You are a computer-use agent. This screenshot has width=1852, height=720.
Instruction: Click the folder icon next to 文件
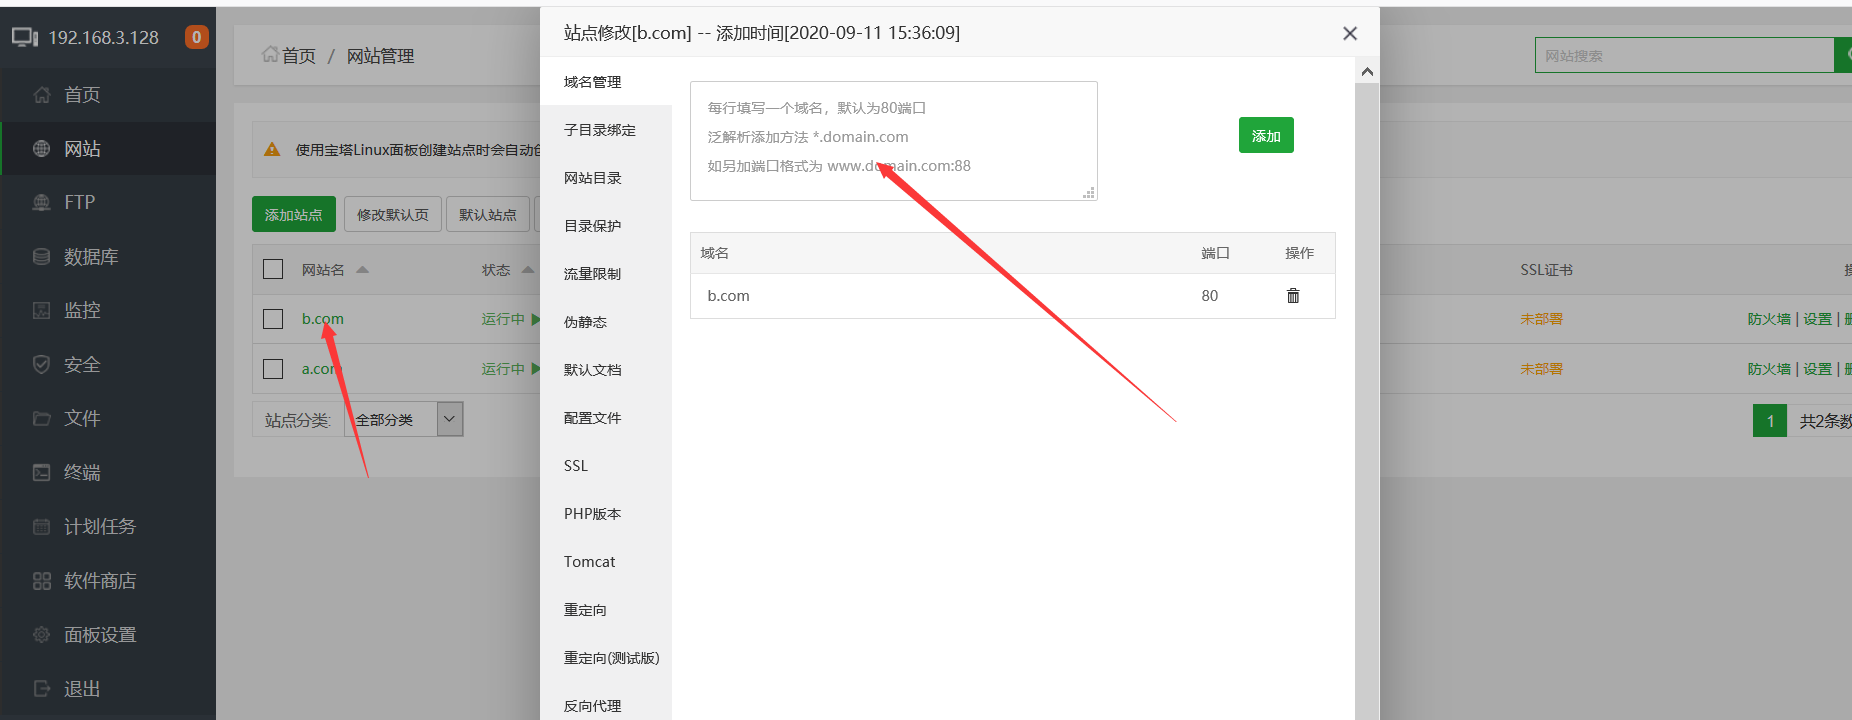pyautogui.click(x=41, y=419)
